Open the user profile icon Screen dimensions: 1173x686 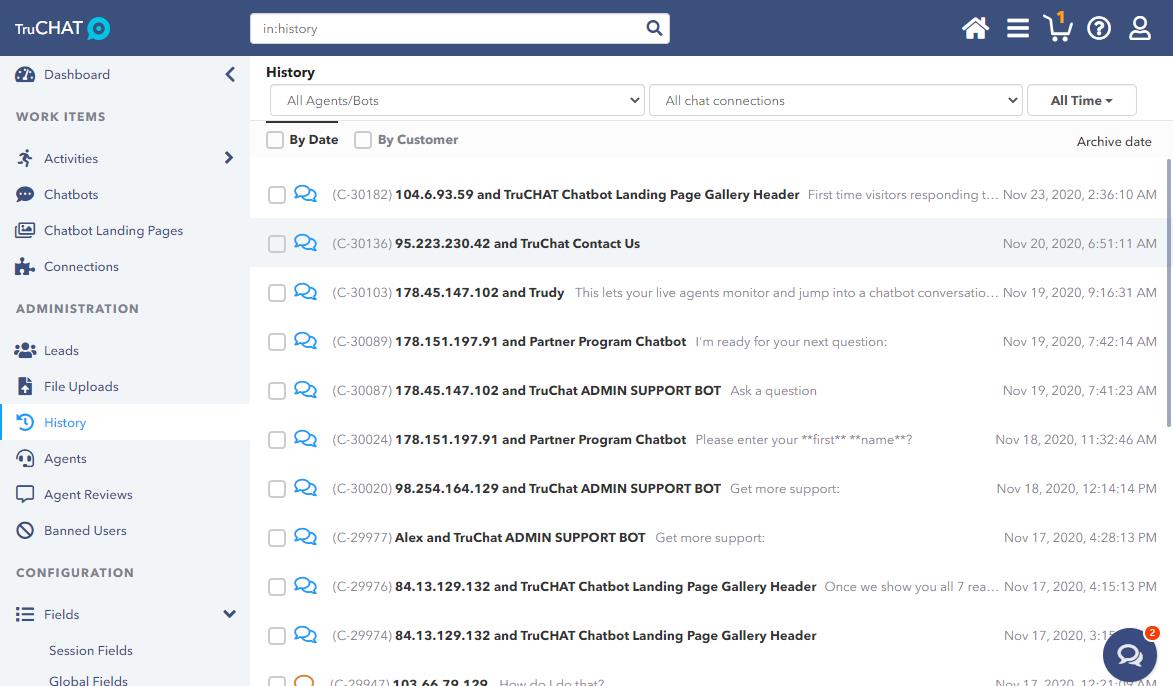(x=1139, y=28)
